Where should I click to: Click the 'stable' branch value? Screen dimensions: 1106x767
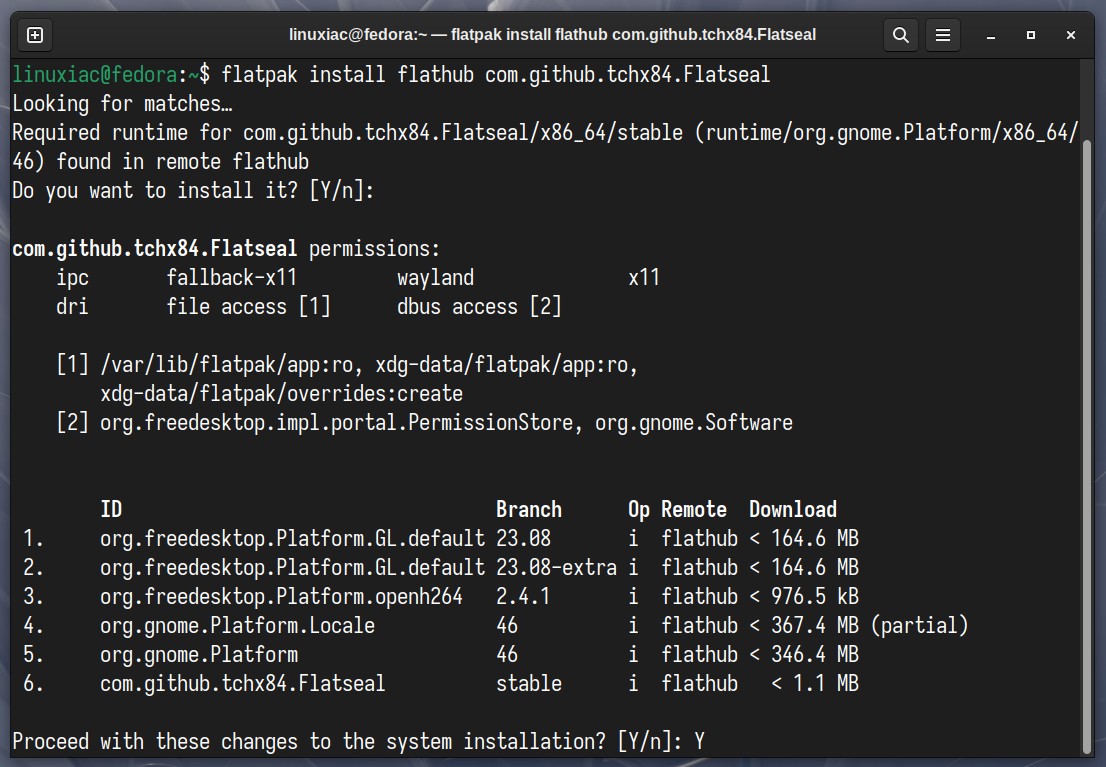pyautogui.click(x=528, y=683)
